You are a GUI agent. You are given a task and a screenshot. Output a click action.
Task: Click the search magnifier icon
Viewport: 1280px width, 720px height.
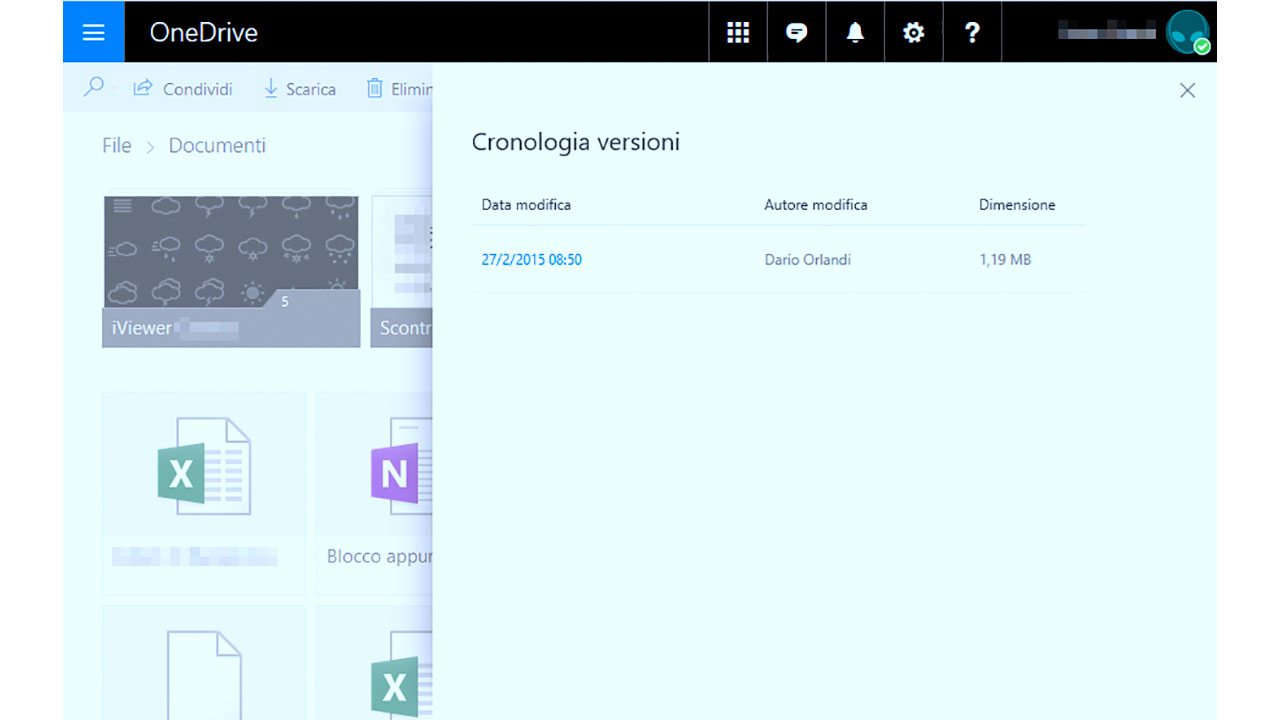click(93, 88)
